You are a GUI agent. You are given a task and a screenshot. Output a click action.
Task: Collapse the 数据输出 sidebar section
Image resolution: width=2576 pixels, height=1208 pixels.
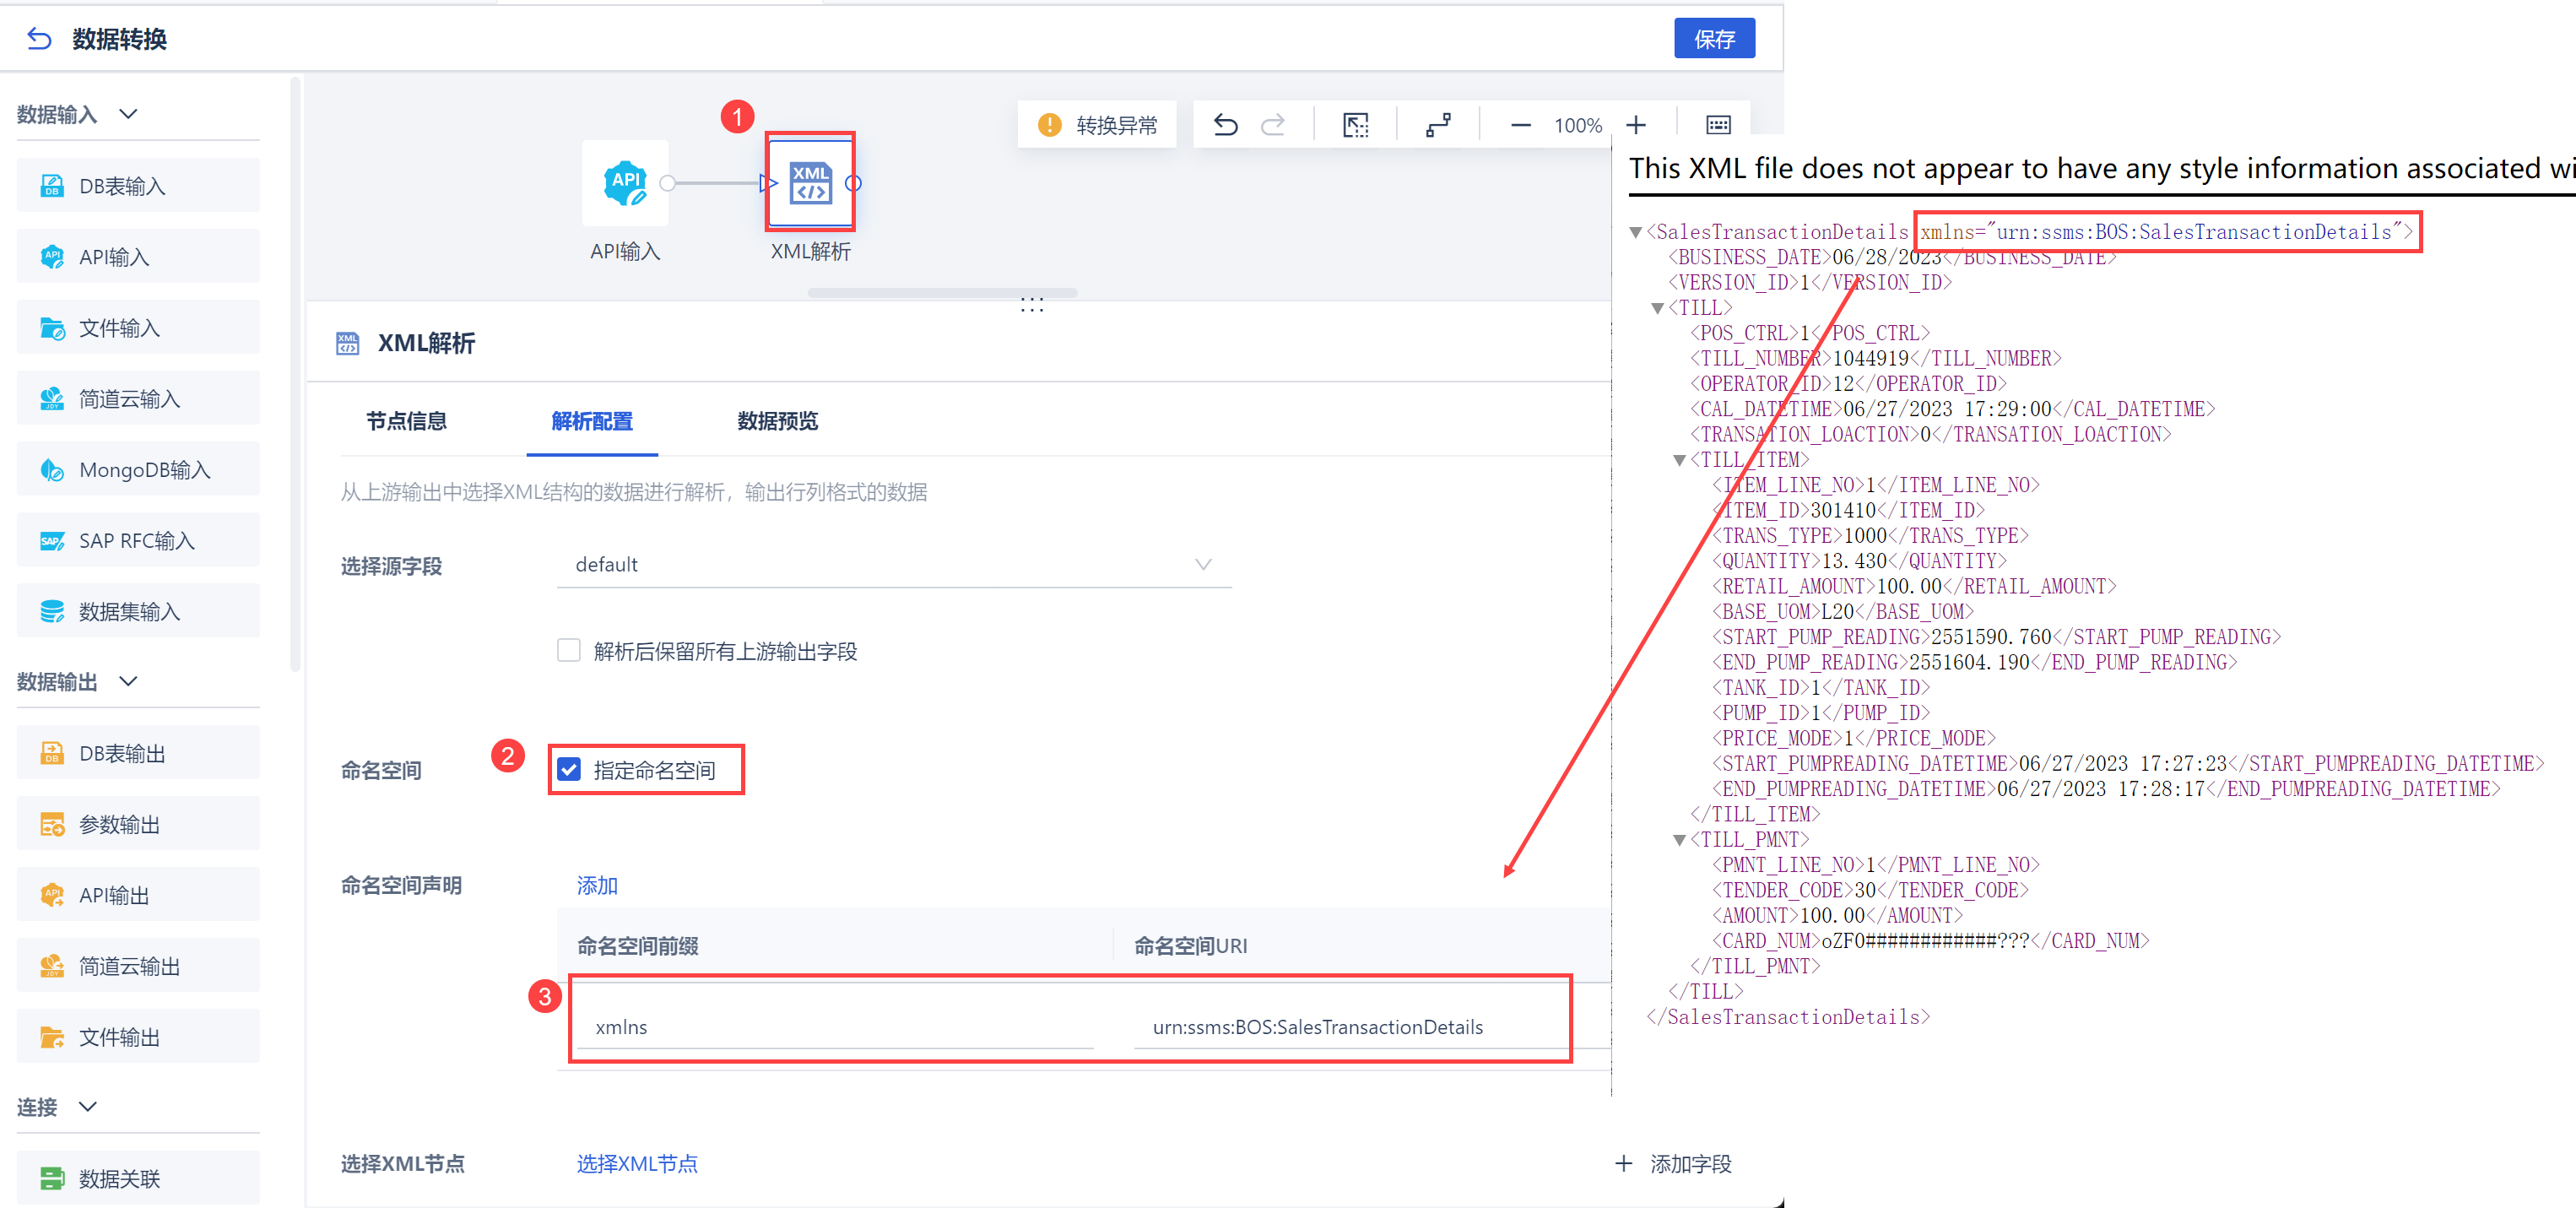(x=128, y=681)
